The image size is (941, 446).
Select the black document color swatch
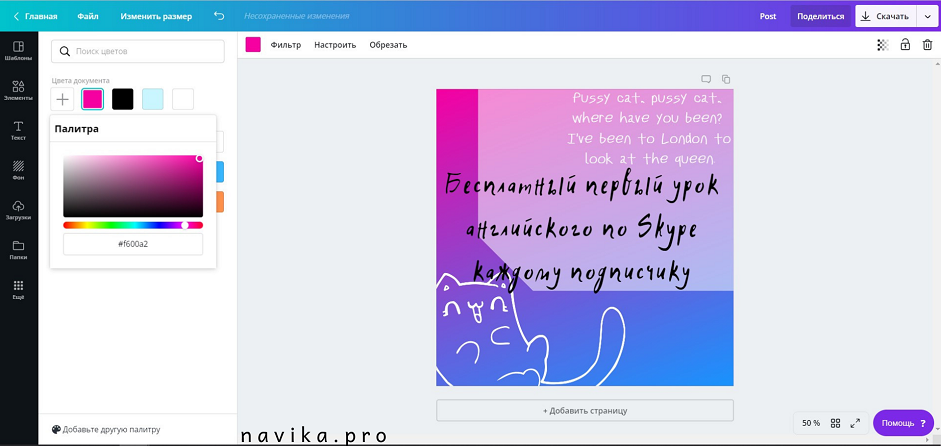(x=122, y=99)
